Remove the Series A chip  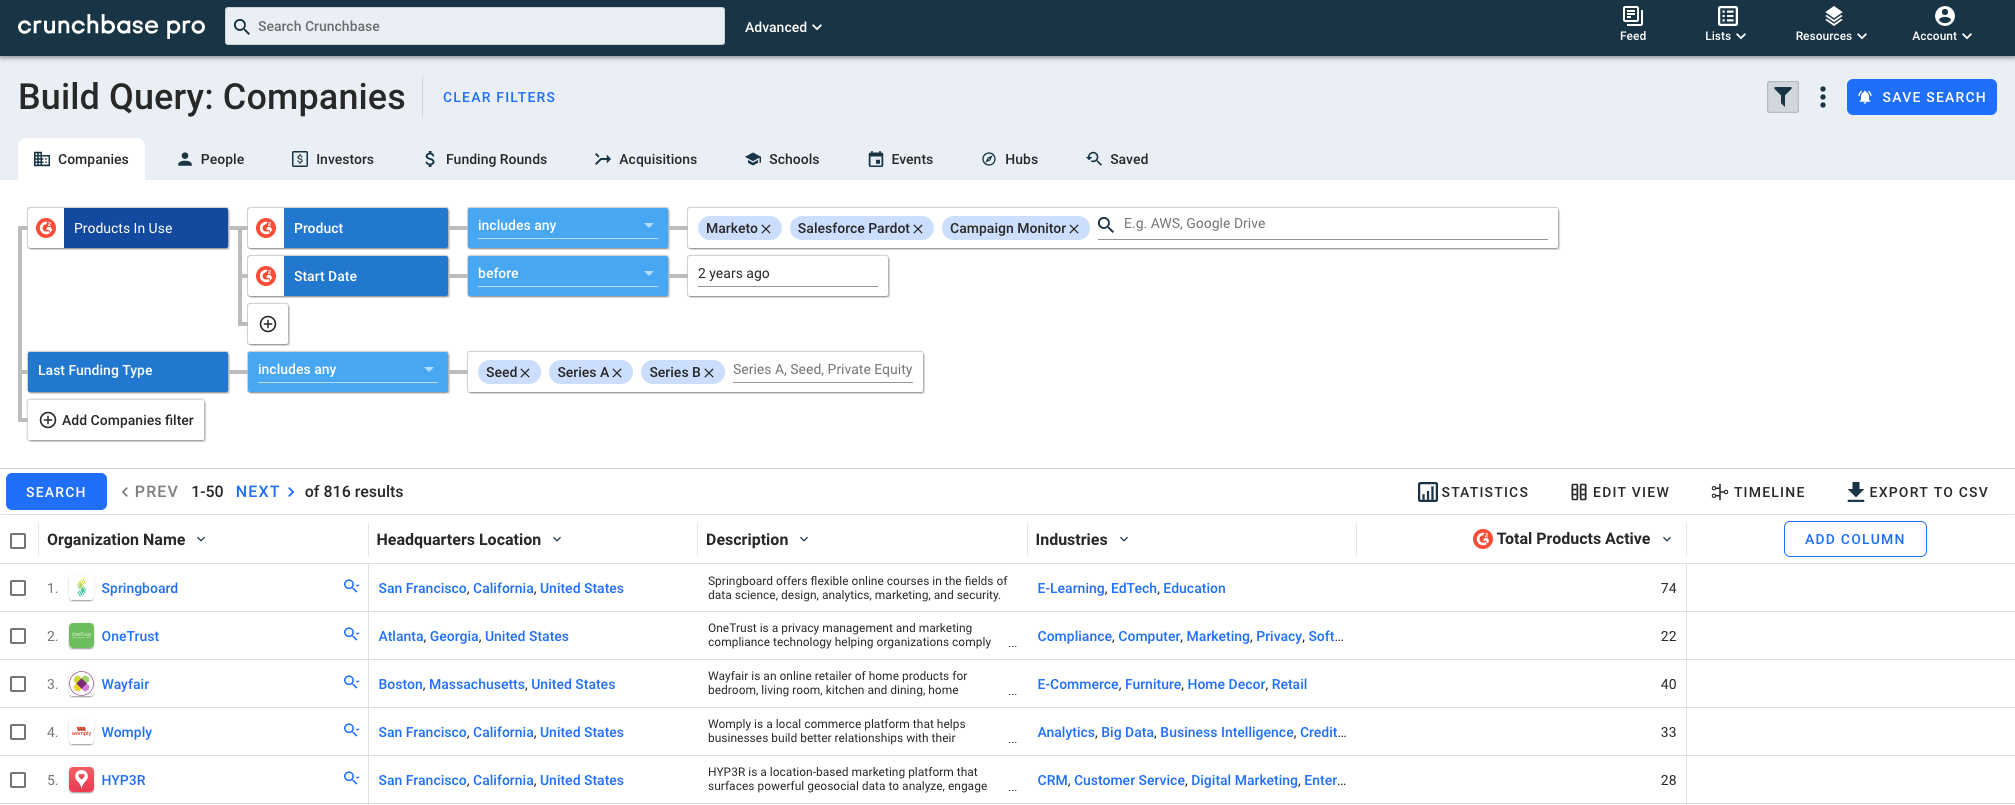coord(617,373)
